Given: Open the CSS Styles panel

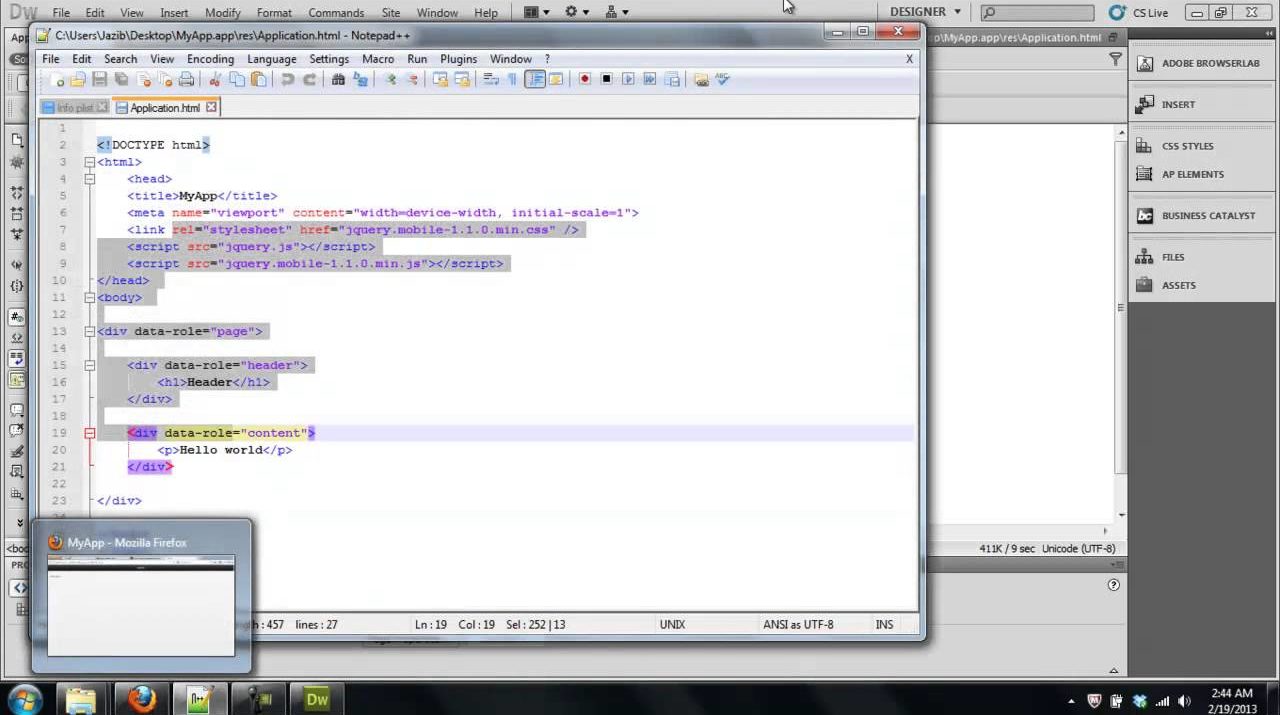Looking at the screenshot, I should [x=1187, y=146].
